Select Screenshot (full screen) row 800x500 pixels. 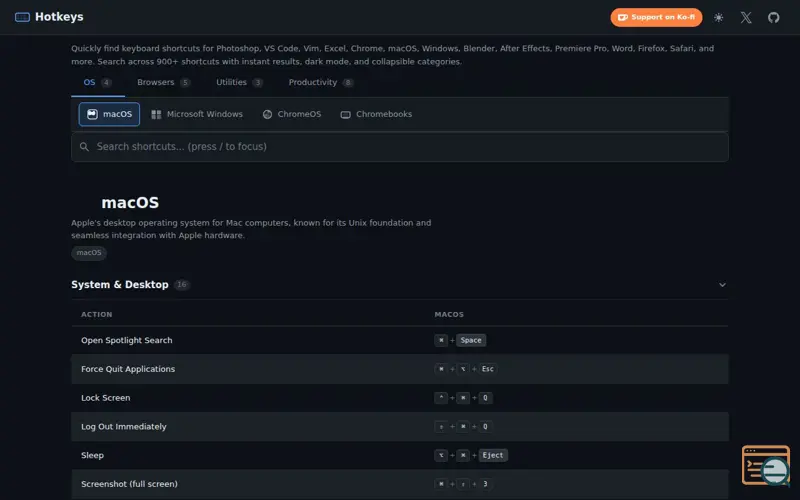(x=399, y=484)
